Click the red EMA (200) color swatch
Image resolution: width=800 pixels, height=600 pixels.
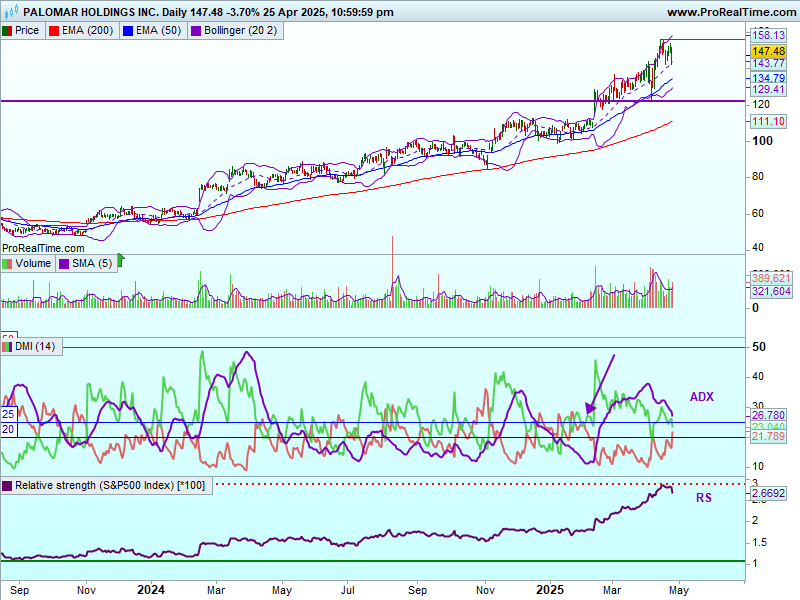[57, 31]
